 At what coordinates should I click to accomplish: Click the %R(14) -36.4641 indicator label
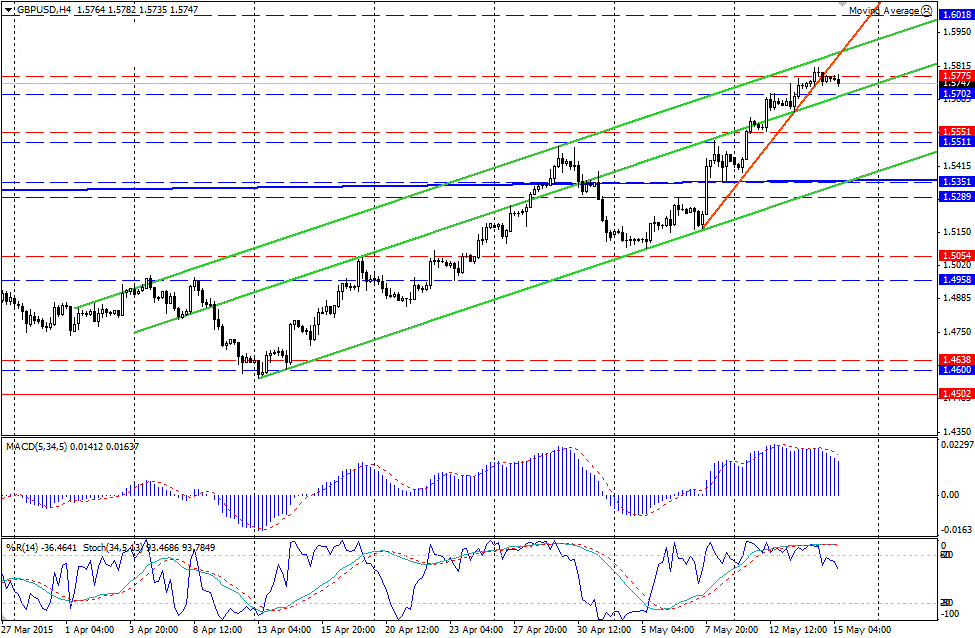41,547
